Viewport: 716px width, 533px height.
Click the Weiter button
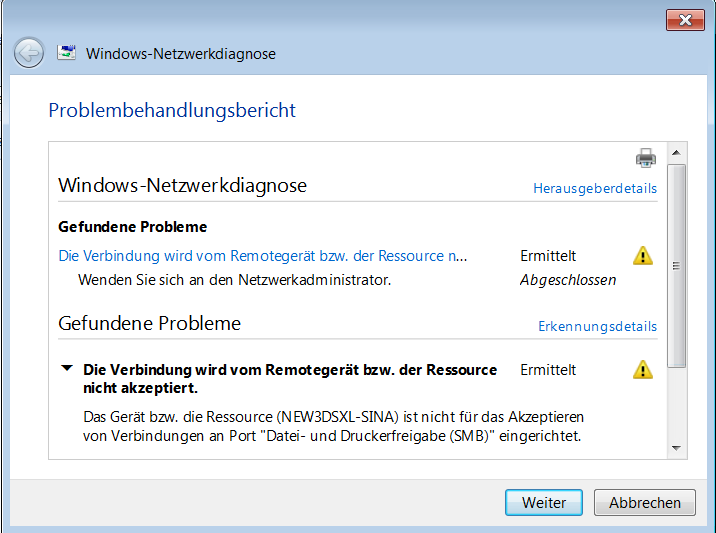(543, 502)
